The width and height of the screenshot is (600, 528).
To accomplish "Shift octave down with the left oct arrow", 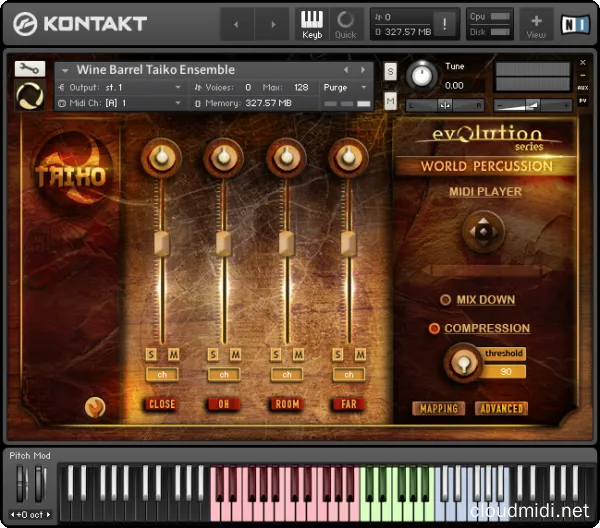I will pyautogui.click(x=12, y=515).
